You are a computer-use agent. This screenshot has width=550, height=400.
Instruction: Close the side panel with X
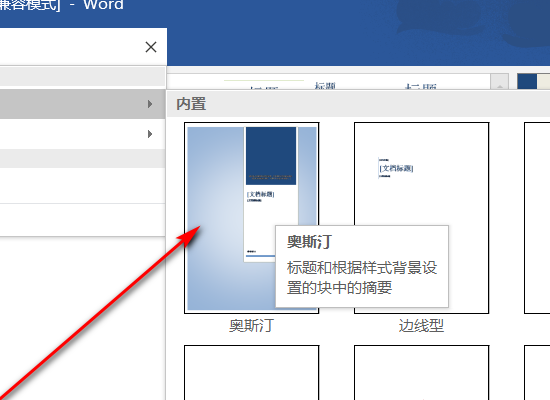click(151, 47)
